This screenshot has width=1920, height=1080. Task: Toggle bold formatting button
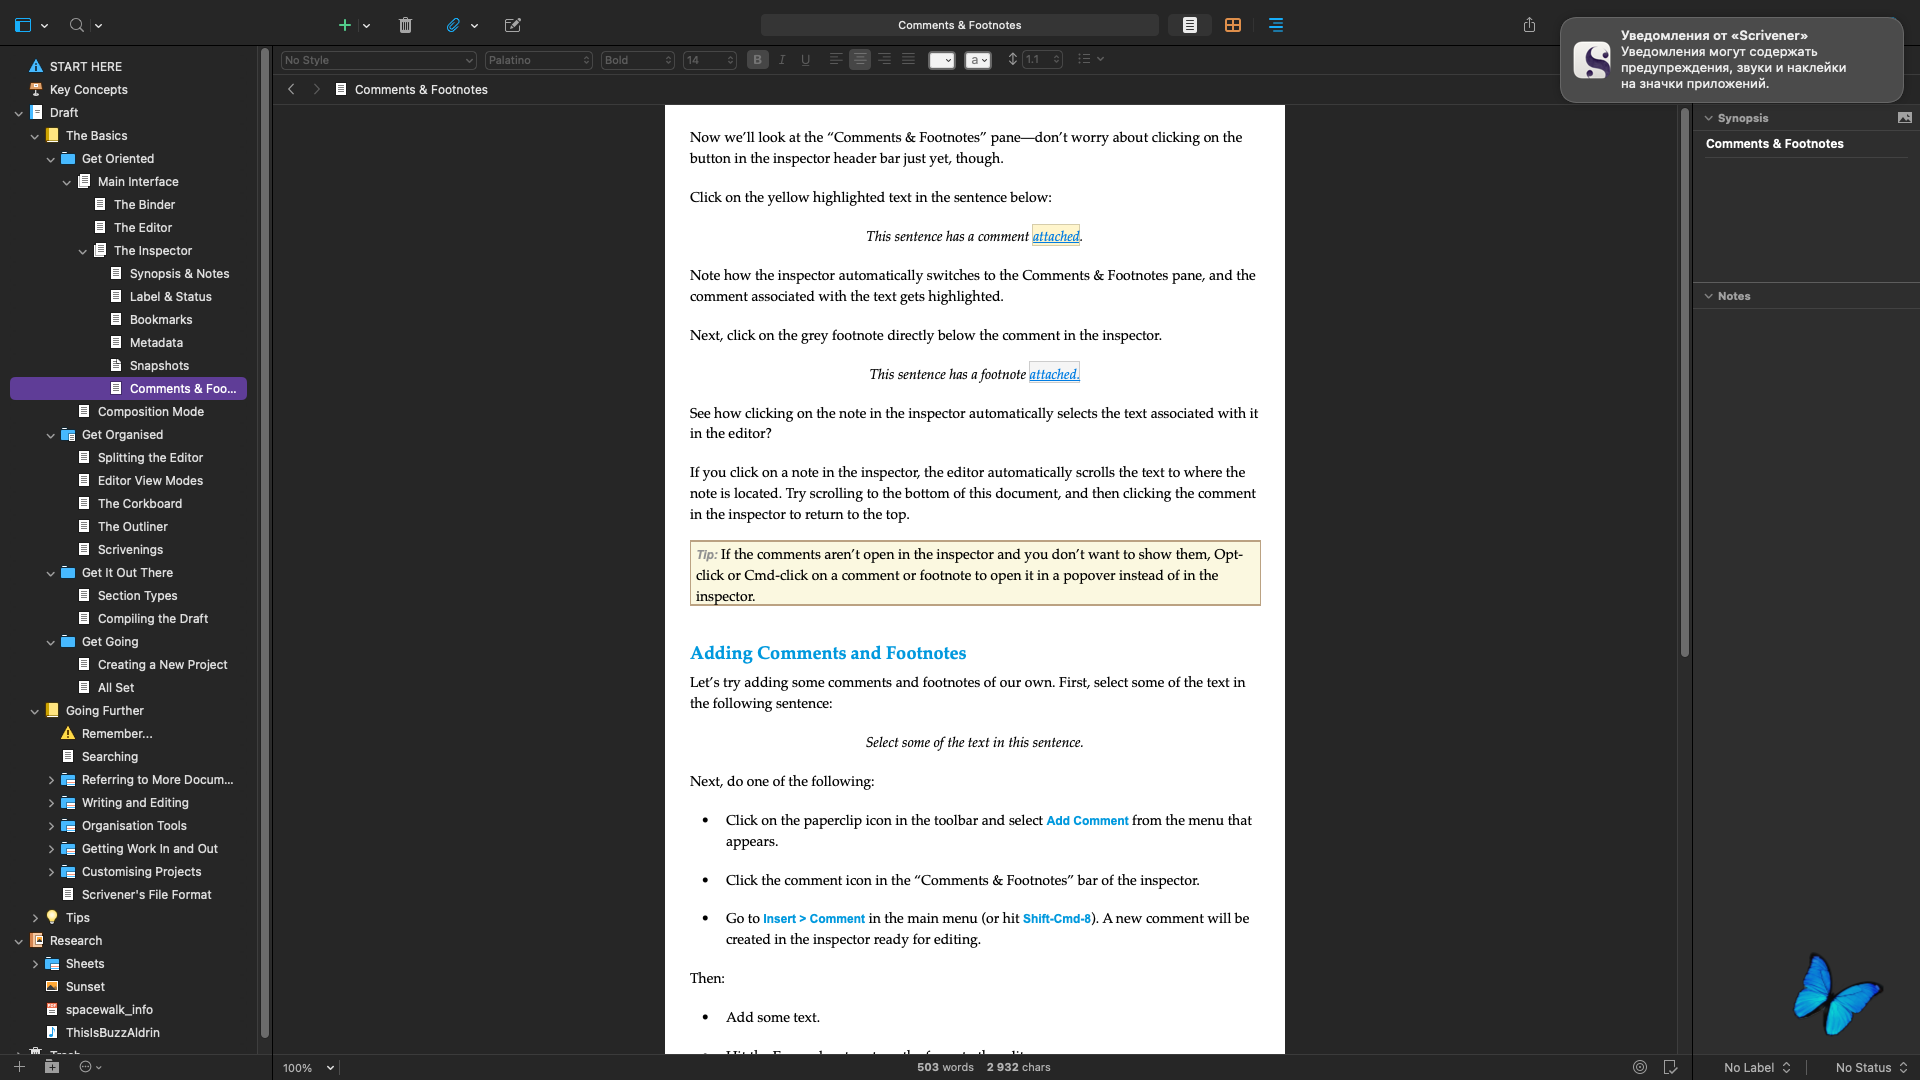(x=757, y=60)
